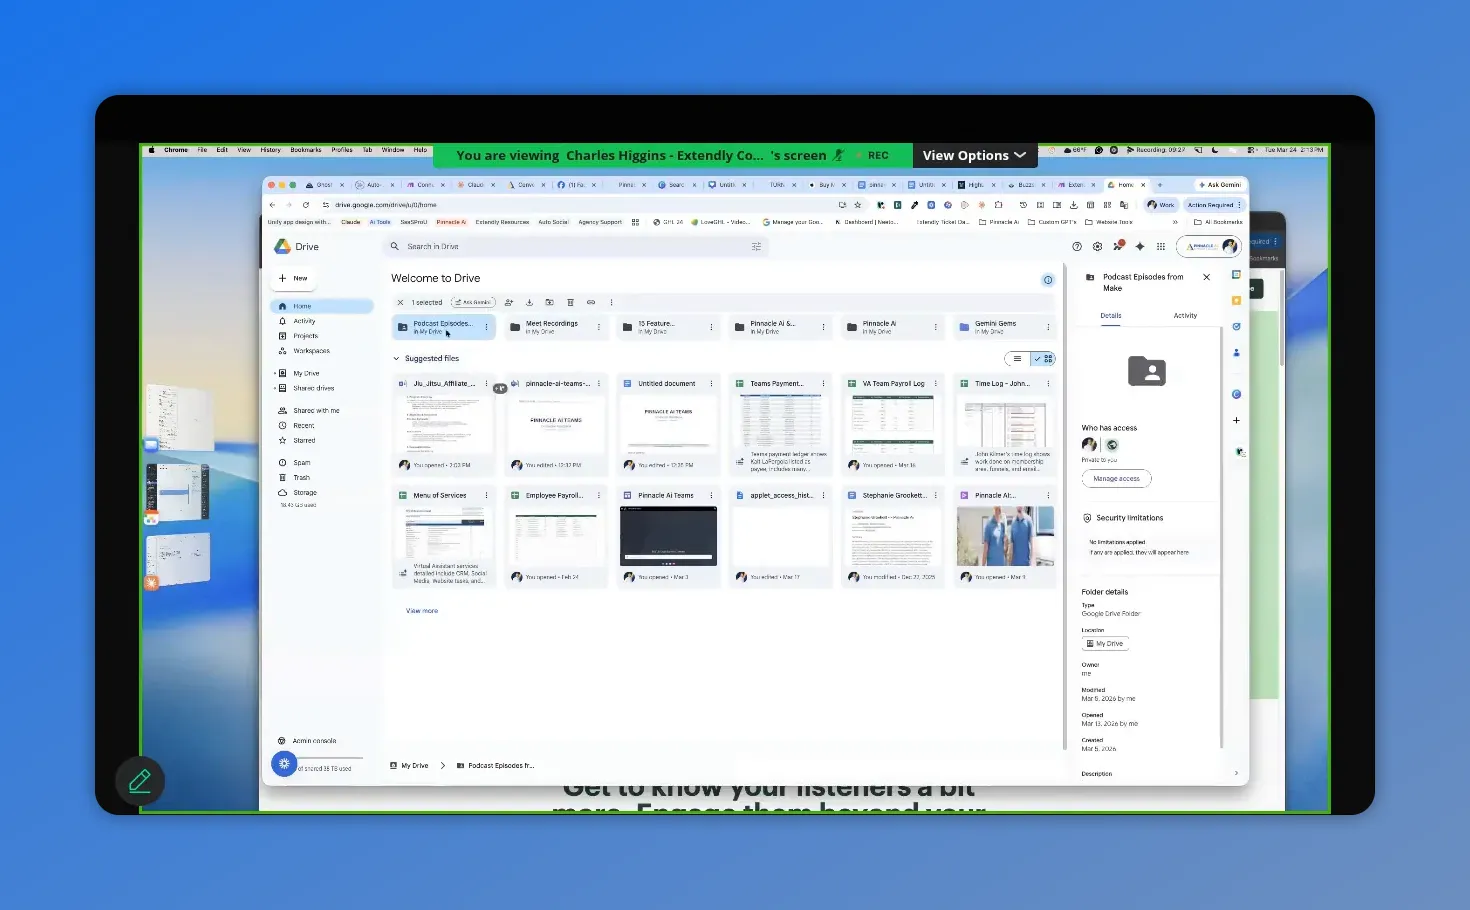The width and height of the screenshot is (1470, 910).
Task: Open the Bookmarks menu in the menu bar
Action: click(x=305, y=149)
